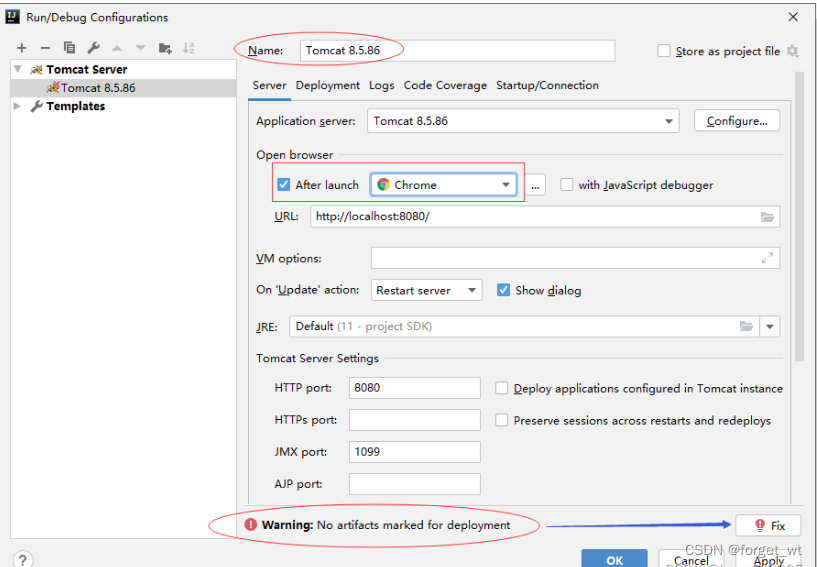
Task: Click the HTTPs port field
Action: tap(414, 420)
